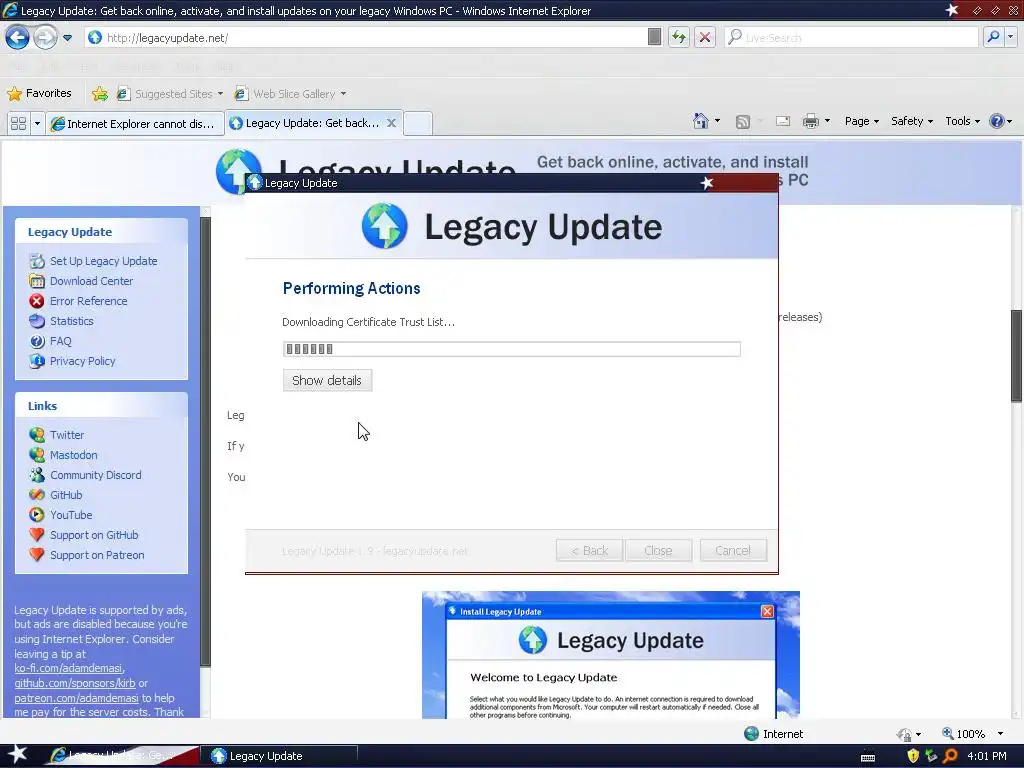Open ko-fi.com/adamdemasi link
Viewport: 1024px width, 768px height.
click(x=68, y=668)
